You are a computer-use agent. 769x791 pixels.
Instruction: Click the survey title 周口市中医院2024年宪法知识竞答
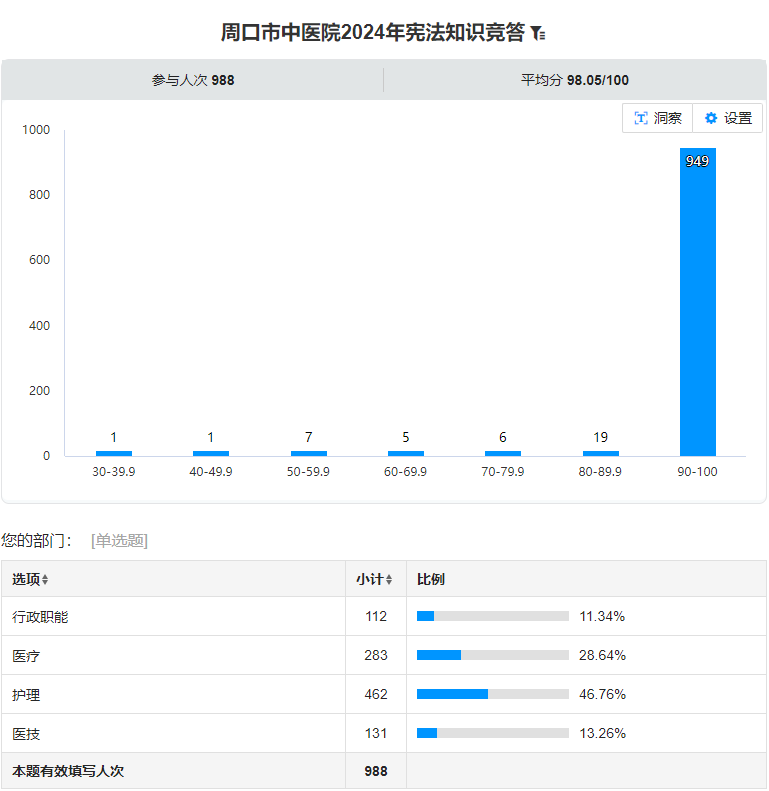click(x=373, y=33)
